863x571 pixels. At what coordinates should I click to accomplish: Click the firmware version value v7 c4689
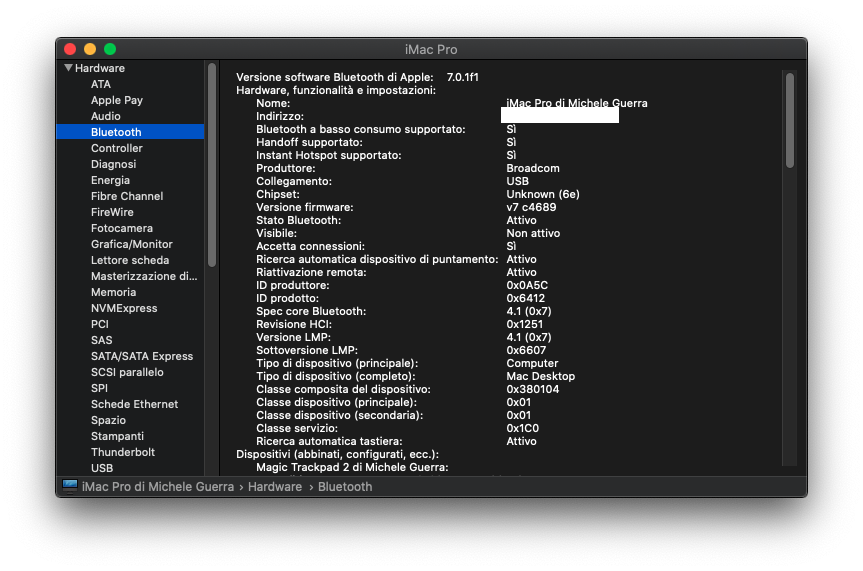531,207
